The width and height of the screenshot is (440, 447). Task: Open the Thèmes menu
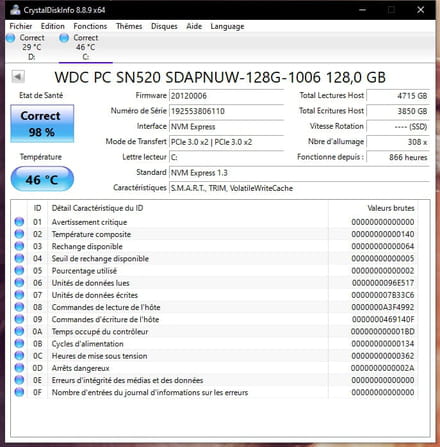(x=129, y=26)
